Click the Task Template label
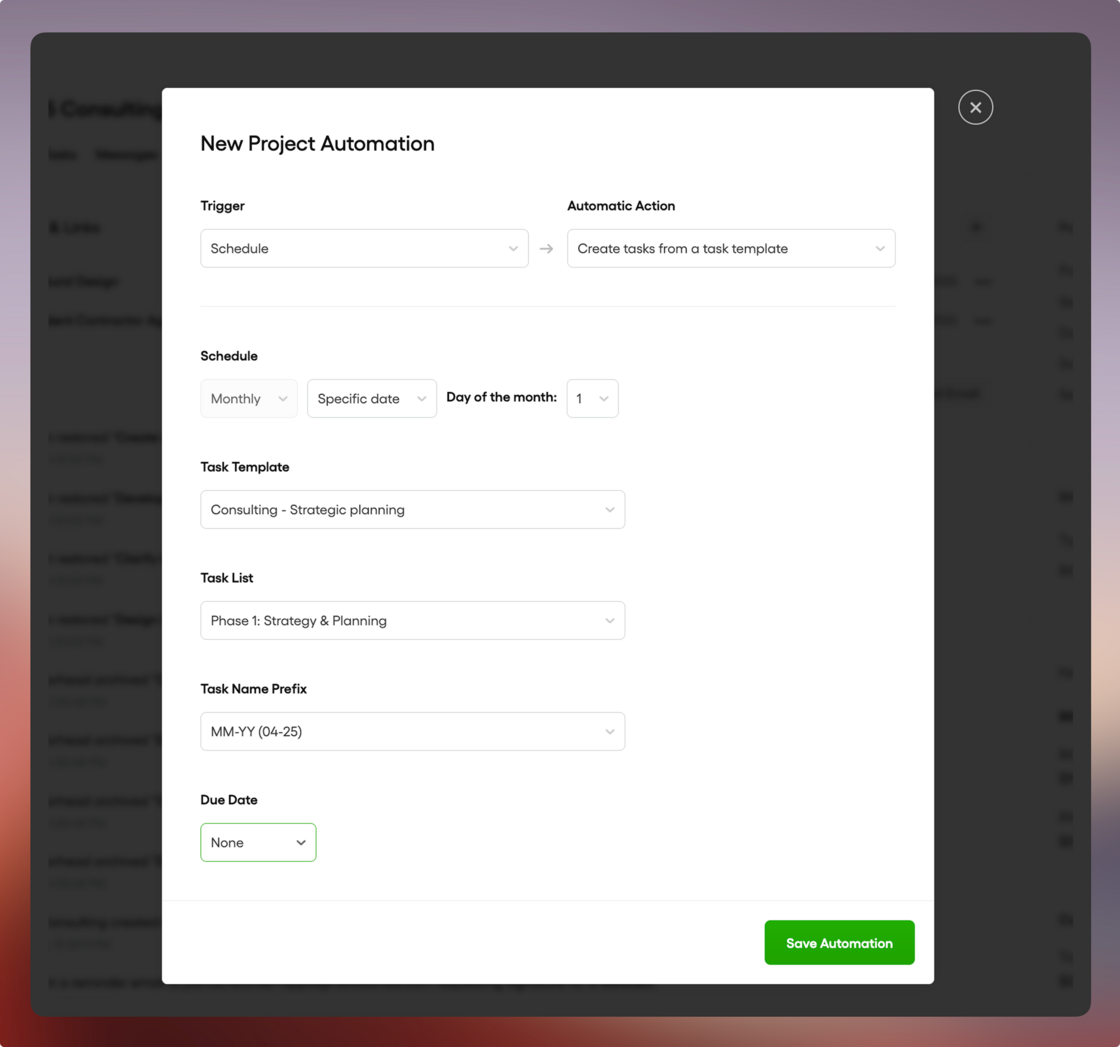 [244, 467]
